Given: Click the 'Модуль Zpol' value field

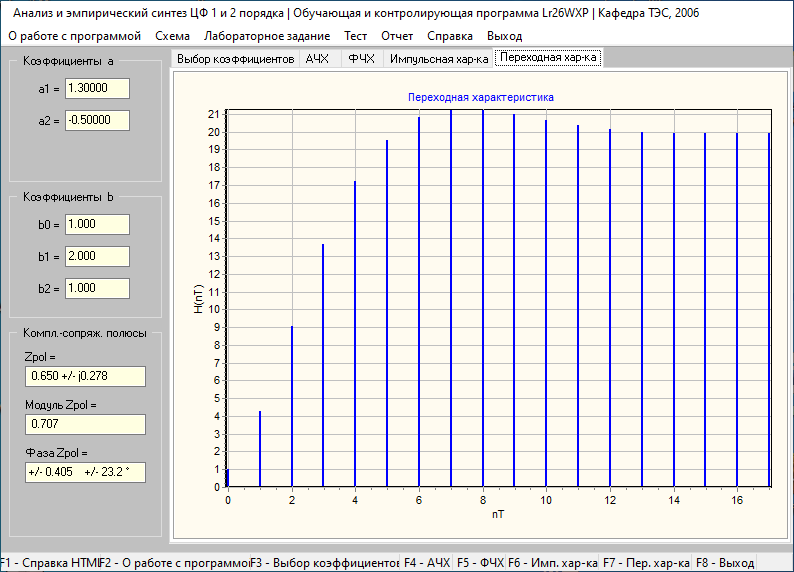Looking at the screenshot, I should pos(85,424).
